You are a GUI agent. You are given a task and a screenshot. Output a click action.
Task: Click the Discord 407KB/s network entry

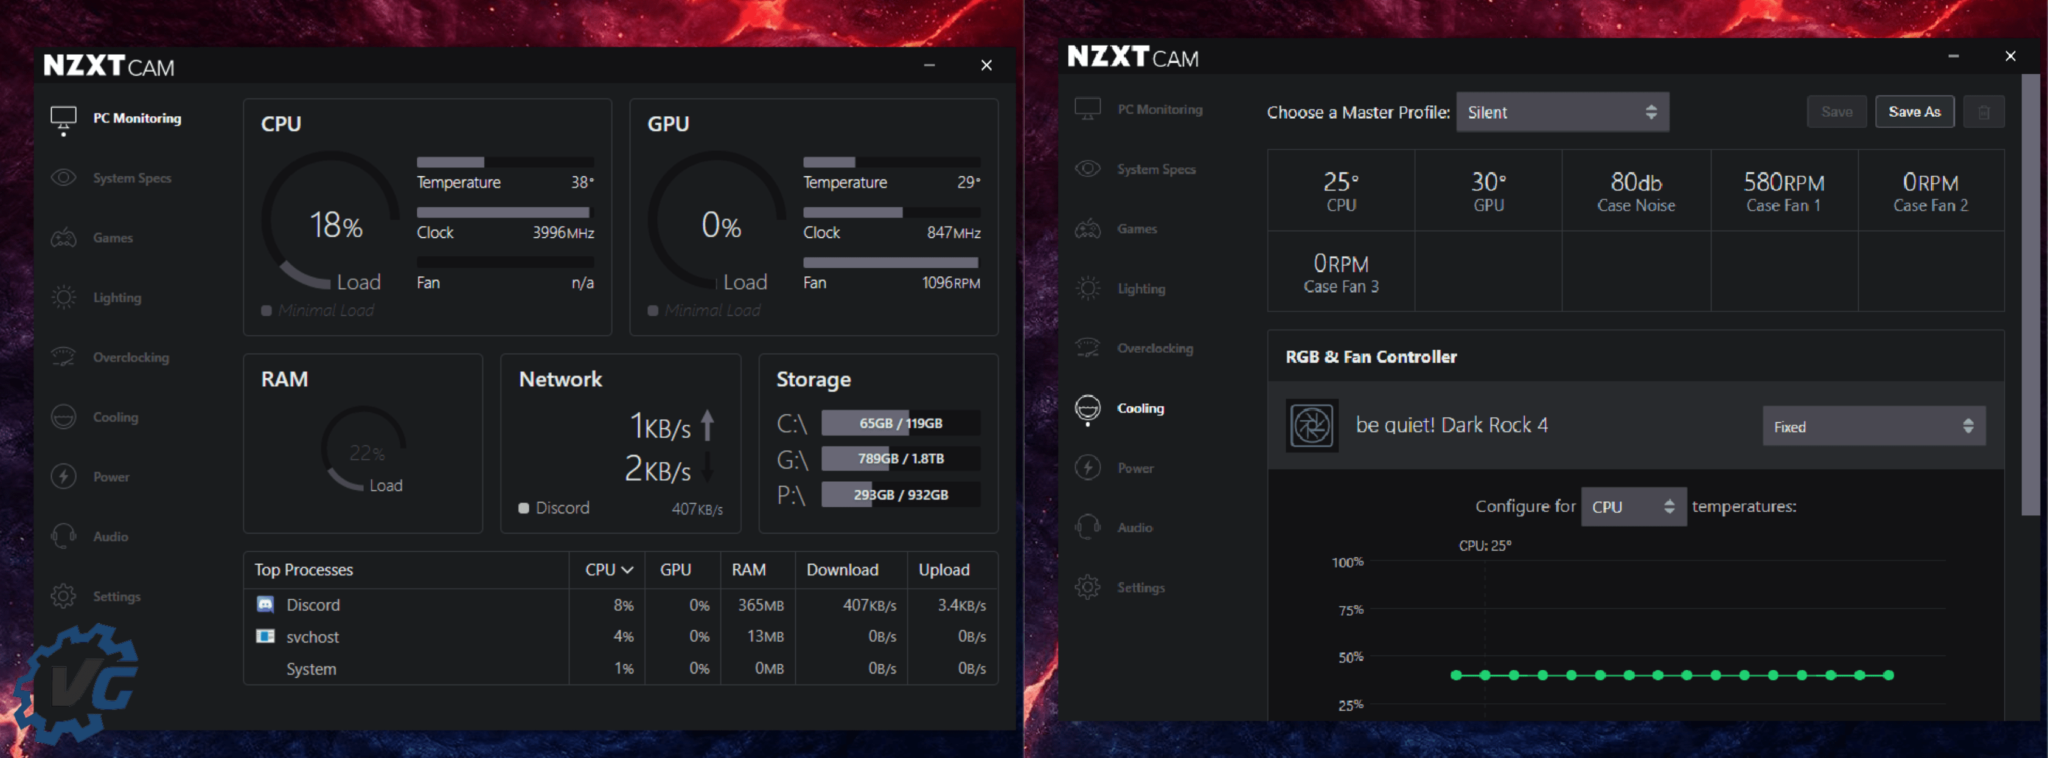pyautogui.click(x=620, y=508)
